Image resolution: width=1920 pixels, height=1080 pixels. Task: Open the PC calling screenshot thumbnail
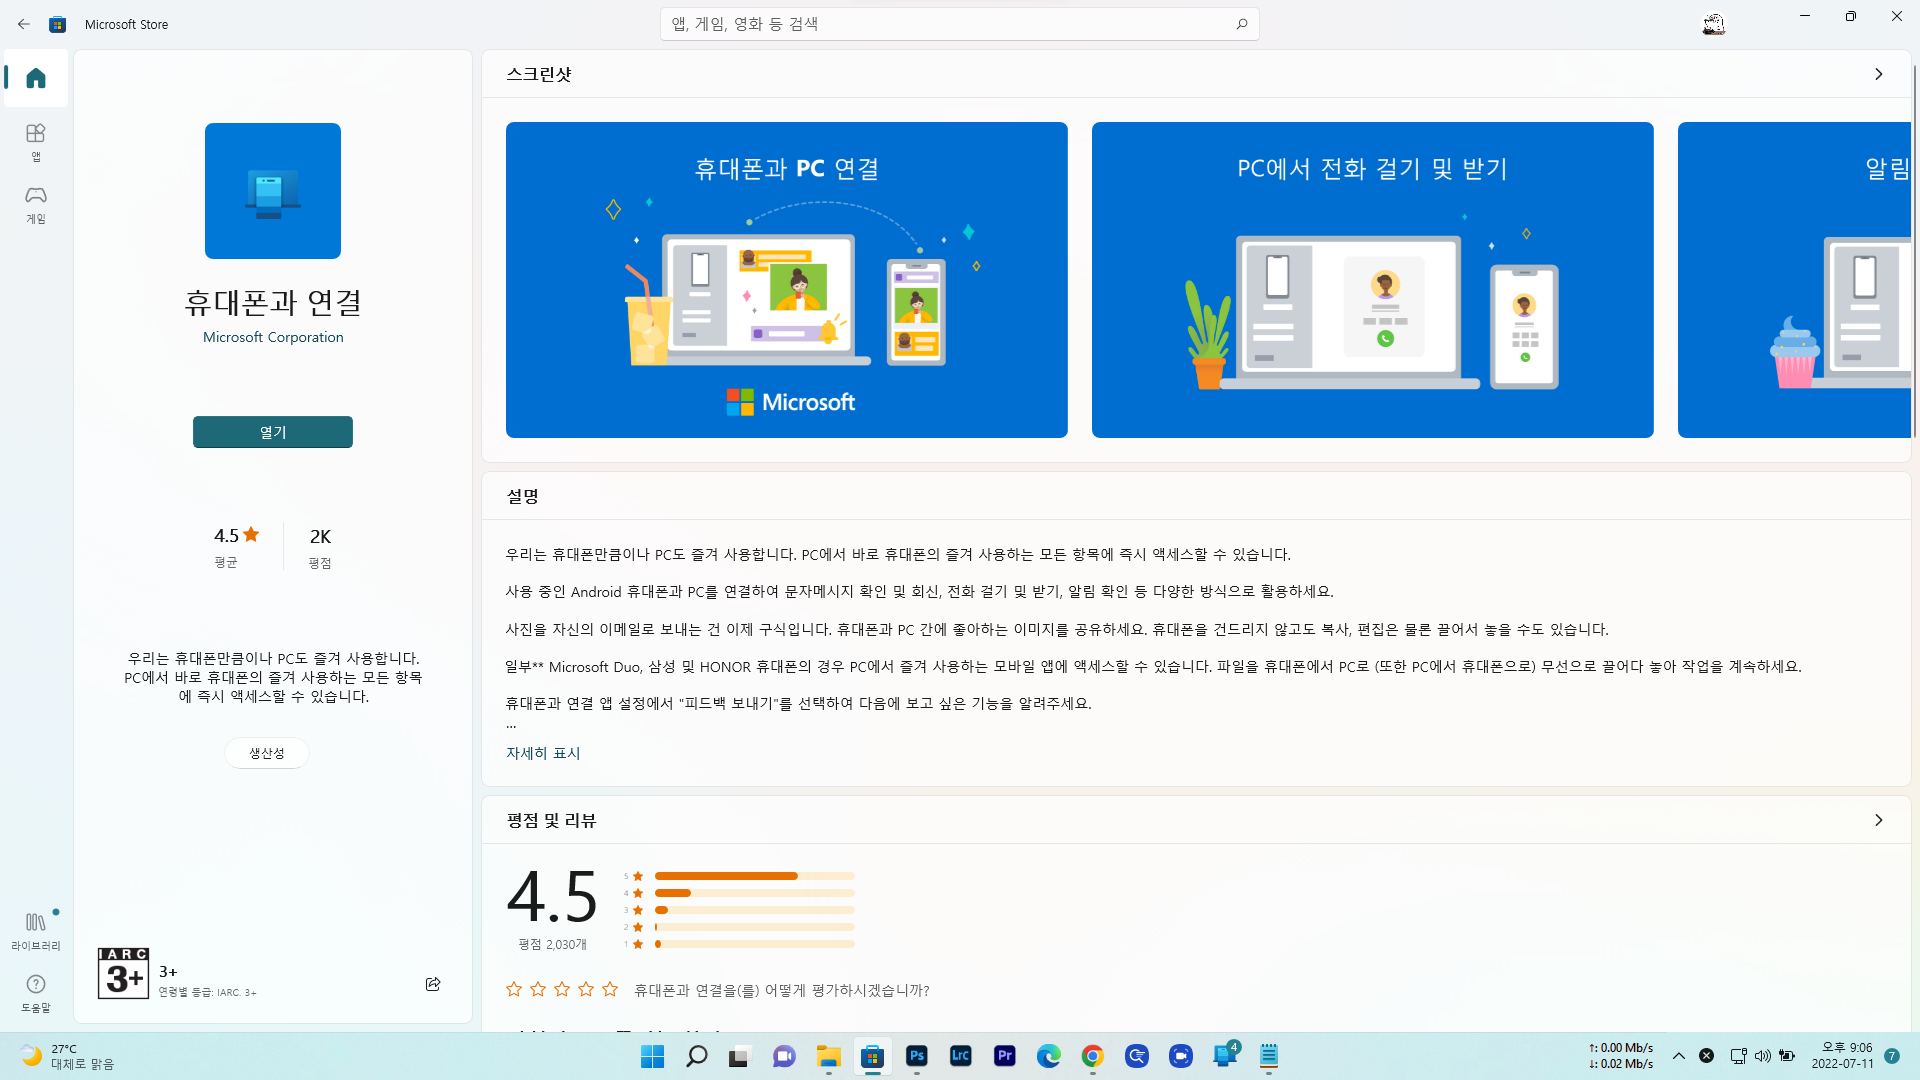click(x=1372, y=280)
